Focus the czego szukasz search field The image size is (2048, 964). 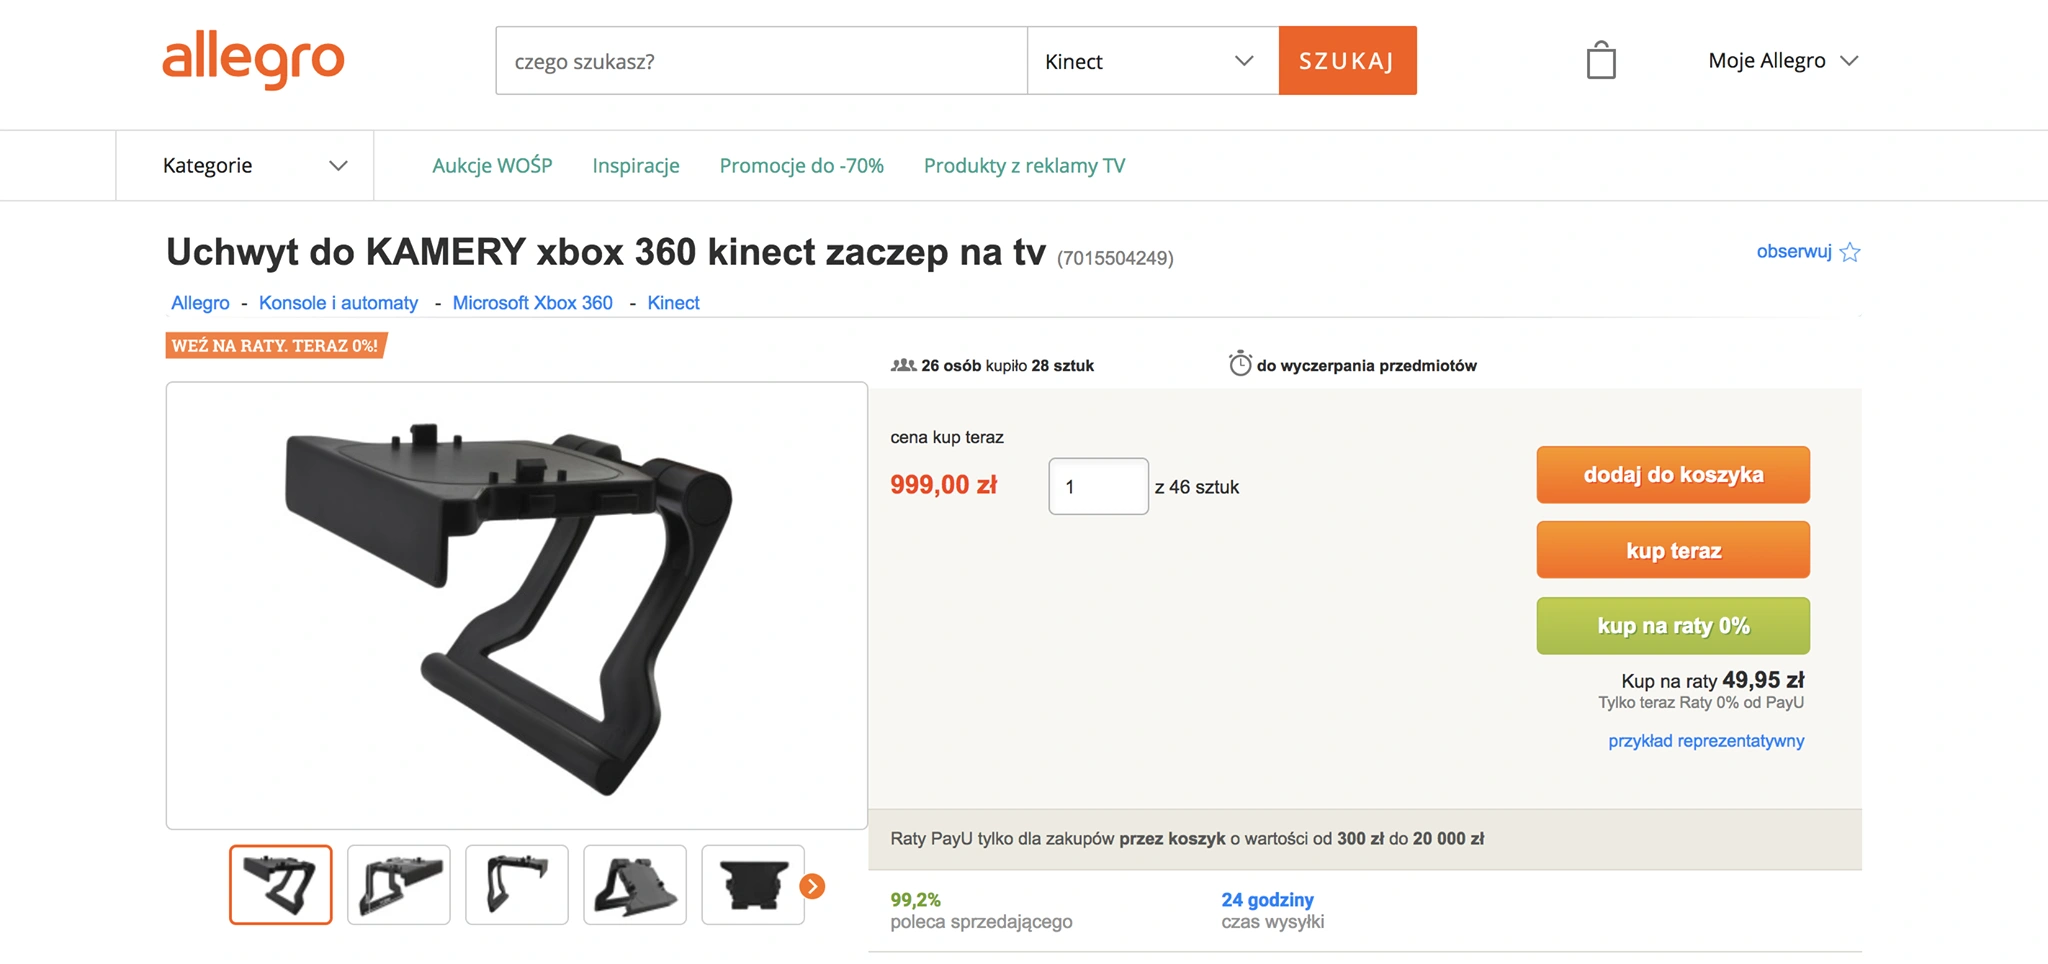point(761,61)
